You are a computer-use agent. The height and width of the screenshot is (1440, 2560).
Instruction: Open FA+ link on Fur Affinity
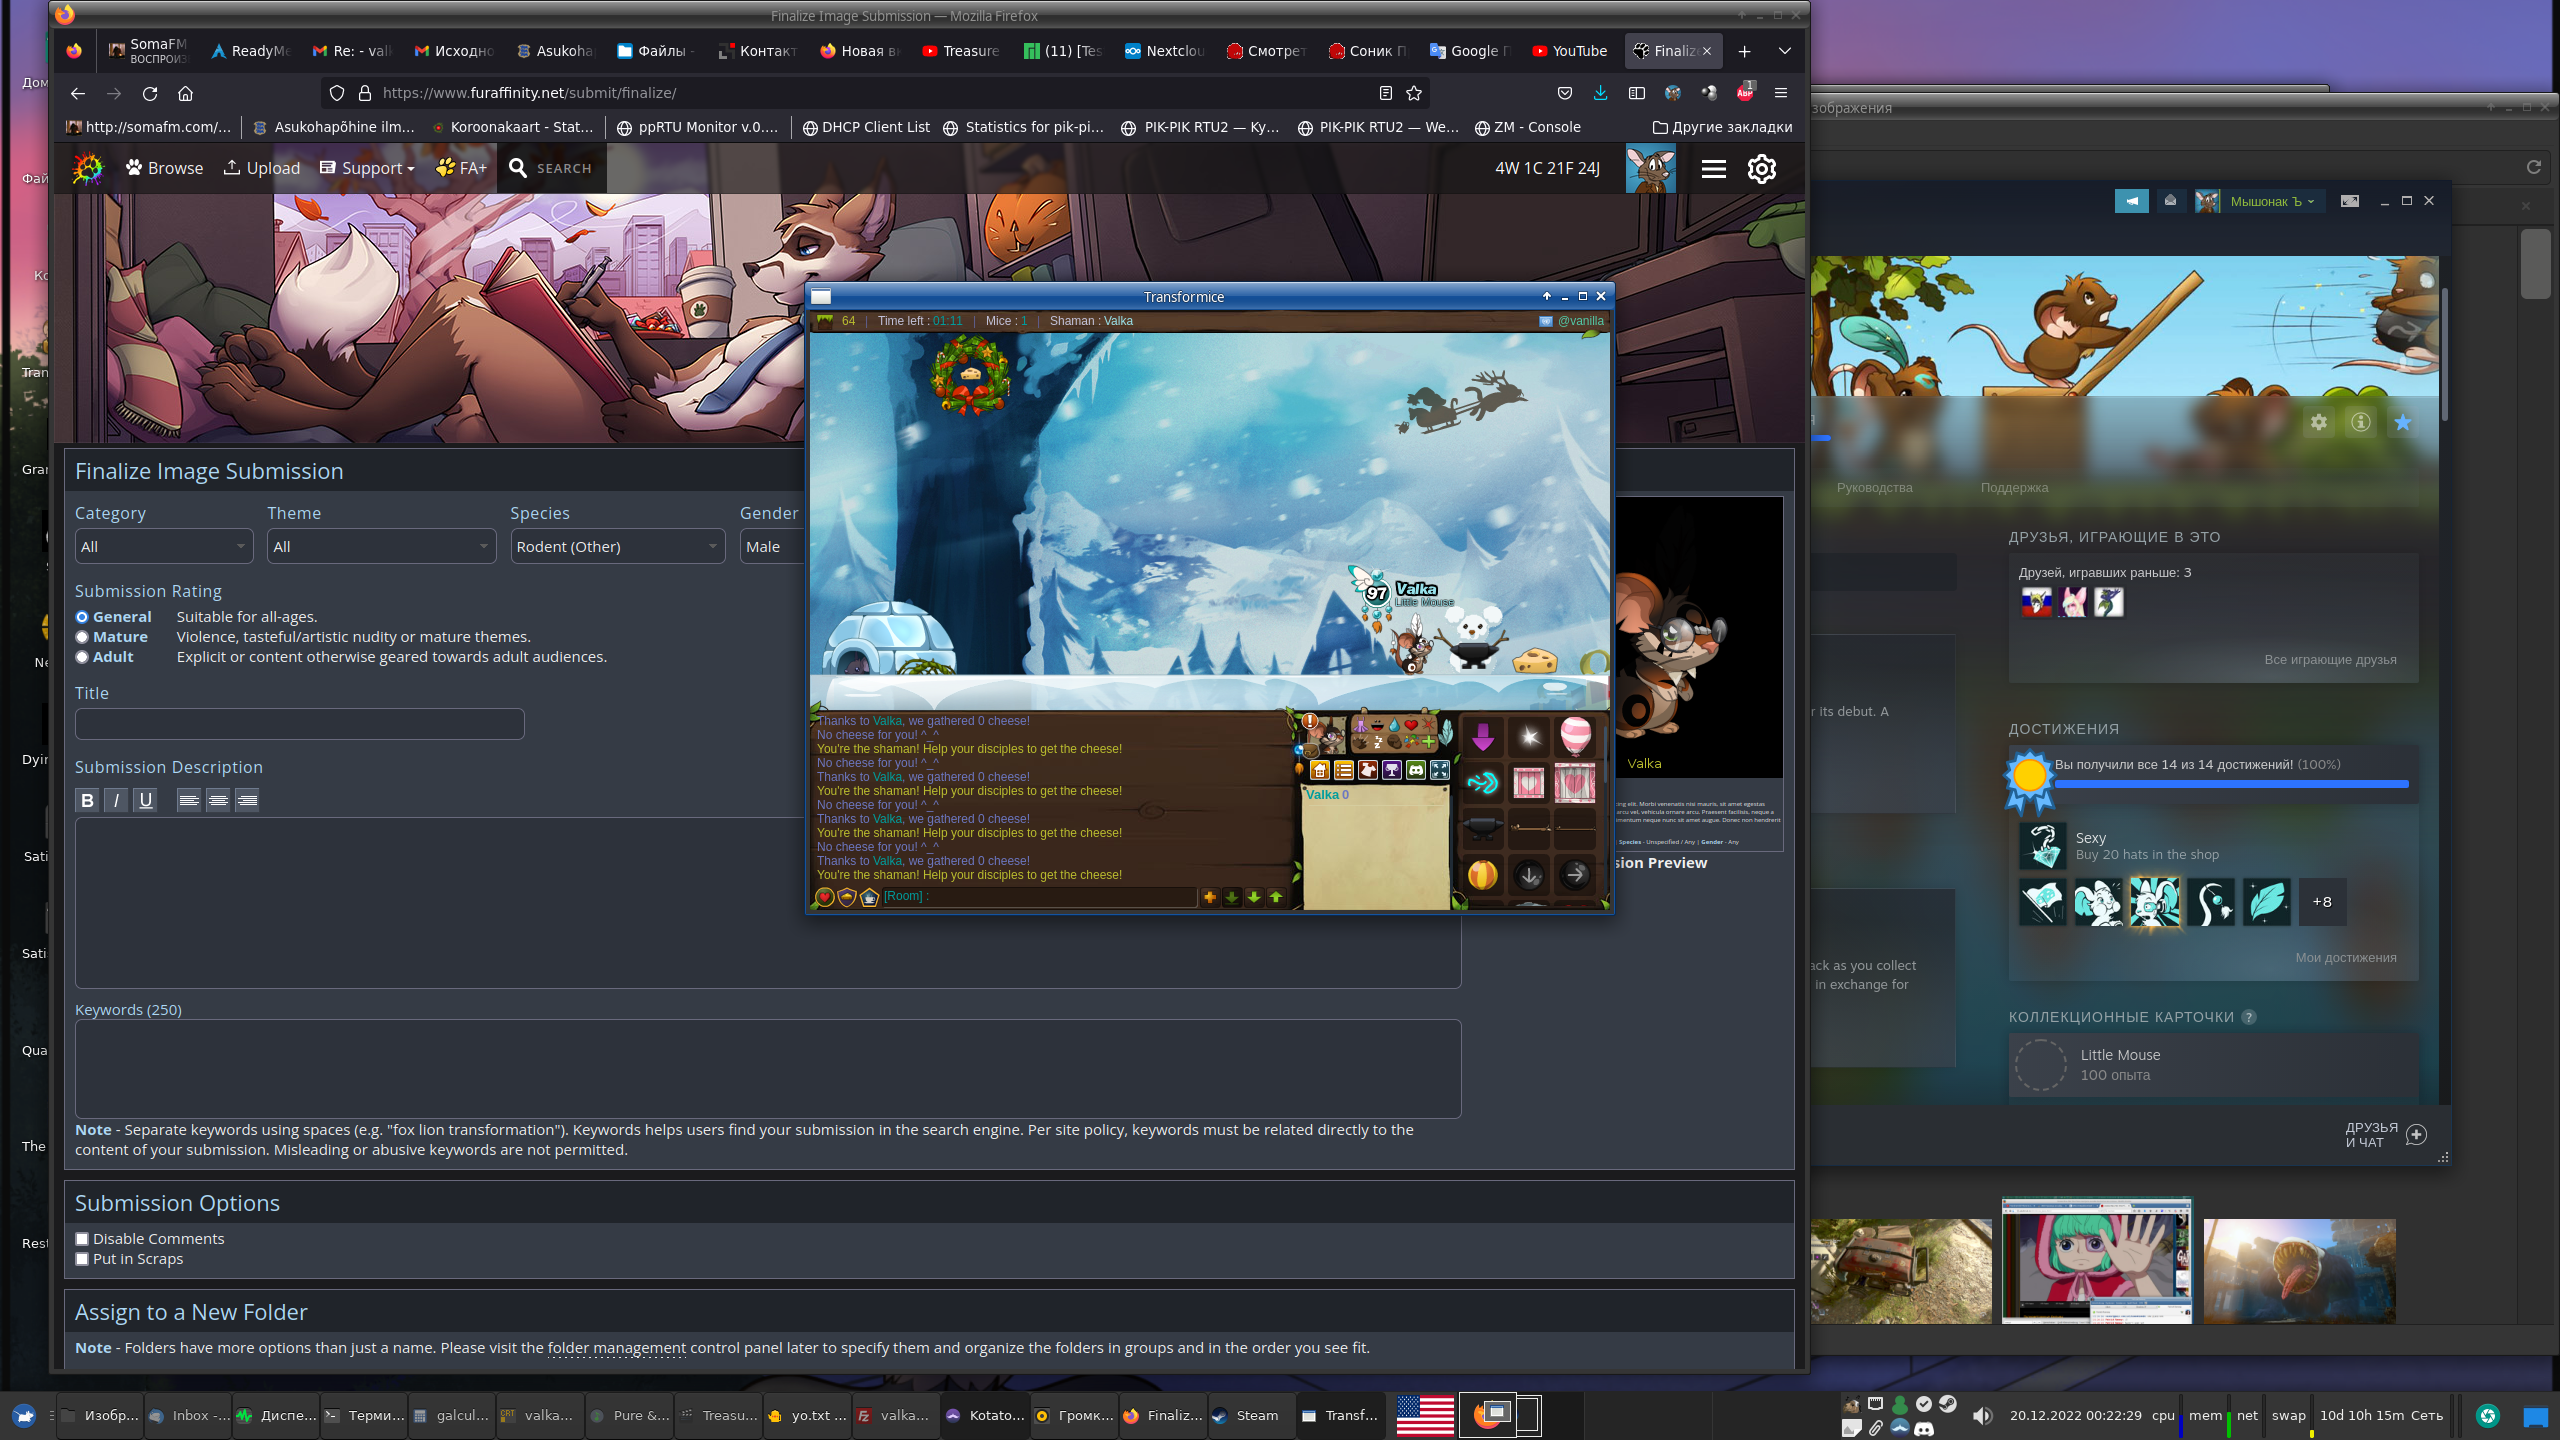(x=462, y=168)
